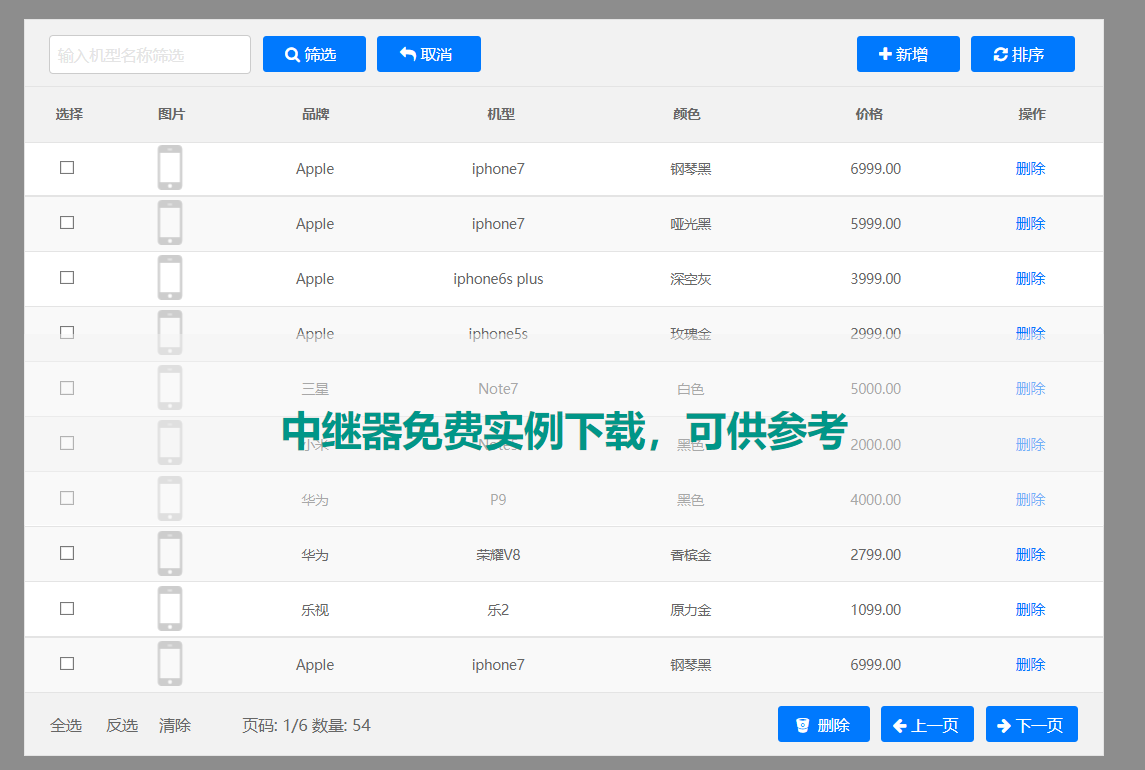The image size is (1145, 770).
Task: Click the 新增 add button
Action: [908, 54]
